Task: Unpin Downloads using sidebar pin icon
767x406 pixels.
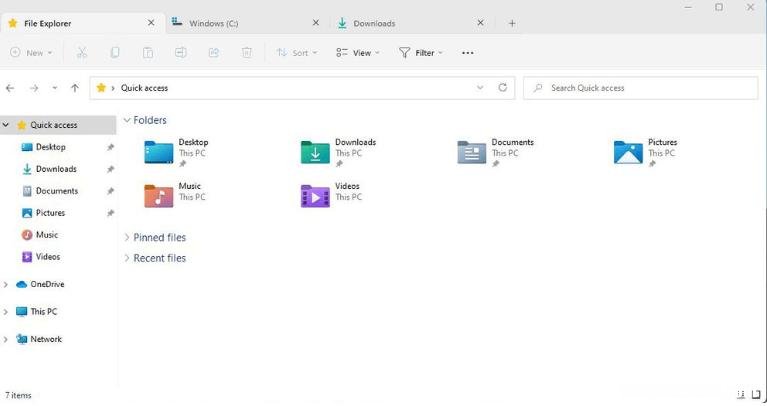Action: coord(111,169)
